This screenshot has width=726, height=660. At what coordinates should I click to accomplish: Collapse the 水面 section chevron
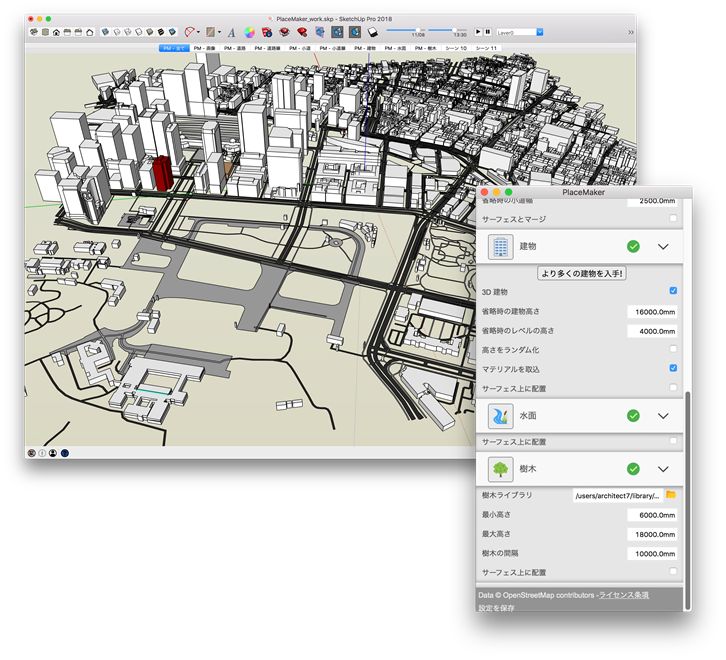tap(663, 416)
